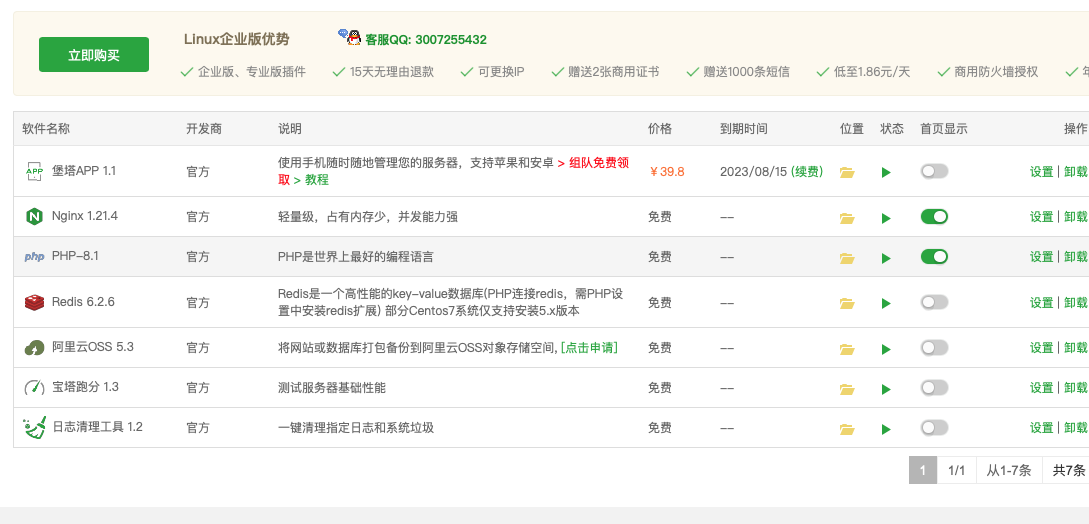Viewport: 1089px width, 524px height.
Task: Open folder location for 宝塔跑分 1.3
Action: pyautogui.click(x=847, y=389)
